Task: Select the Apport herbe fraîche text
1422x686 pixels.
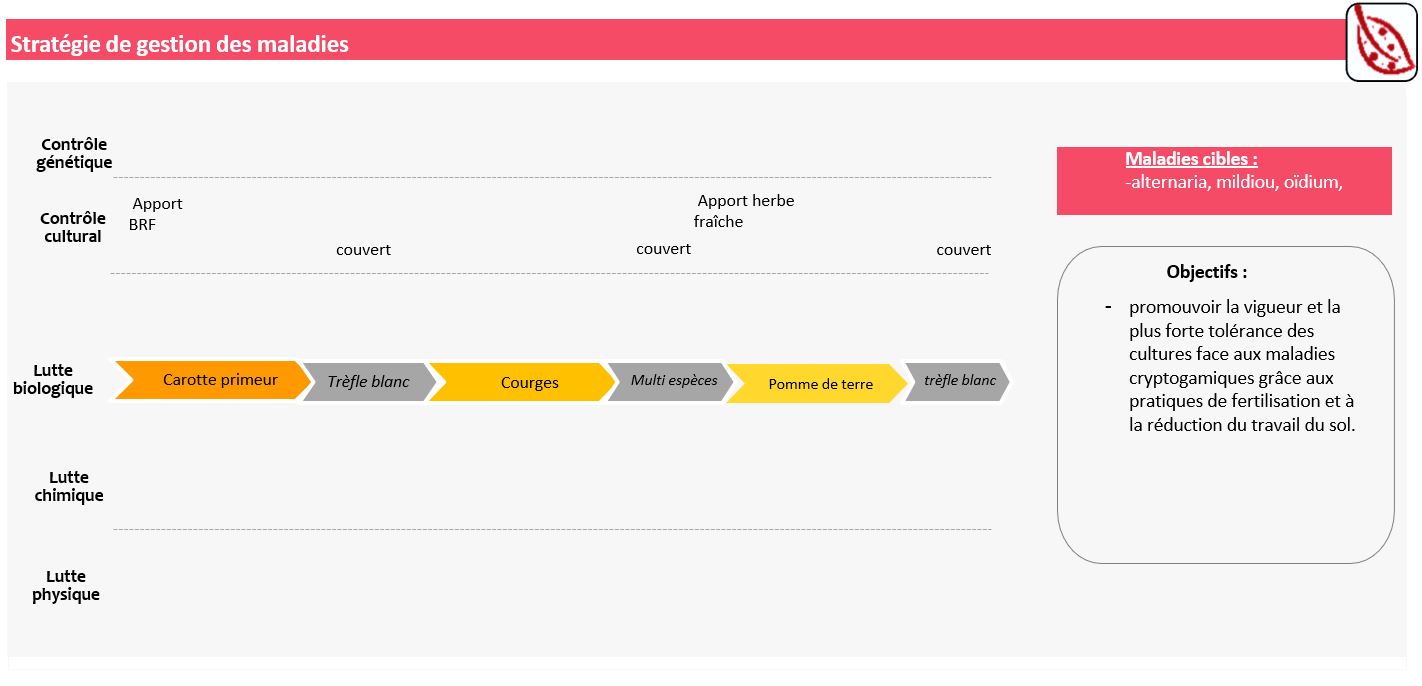Action: pyautogui.click(x=744, y=211)
